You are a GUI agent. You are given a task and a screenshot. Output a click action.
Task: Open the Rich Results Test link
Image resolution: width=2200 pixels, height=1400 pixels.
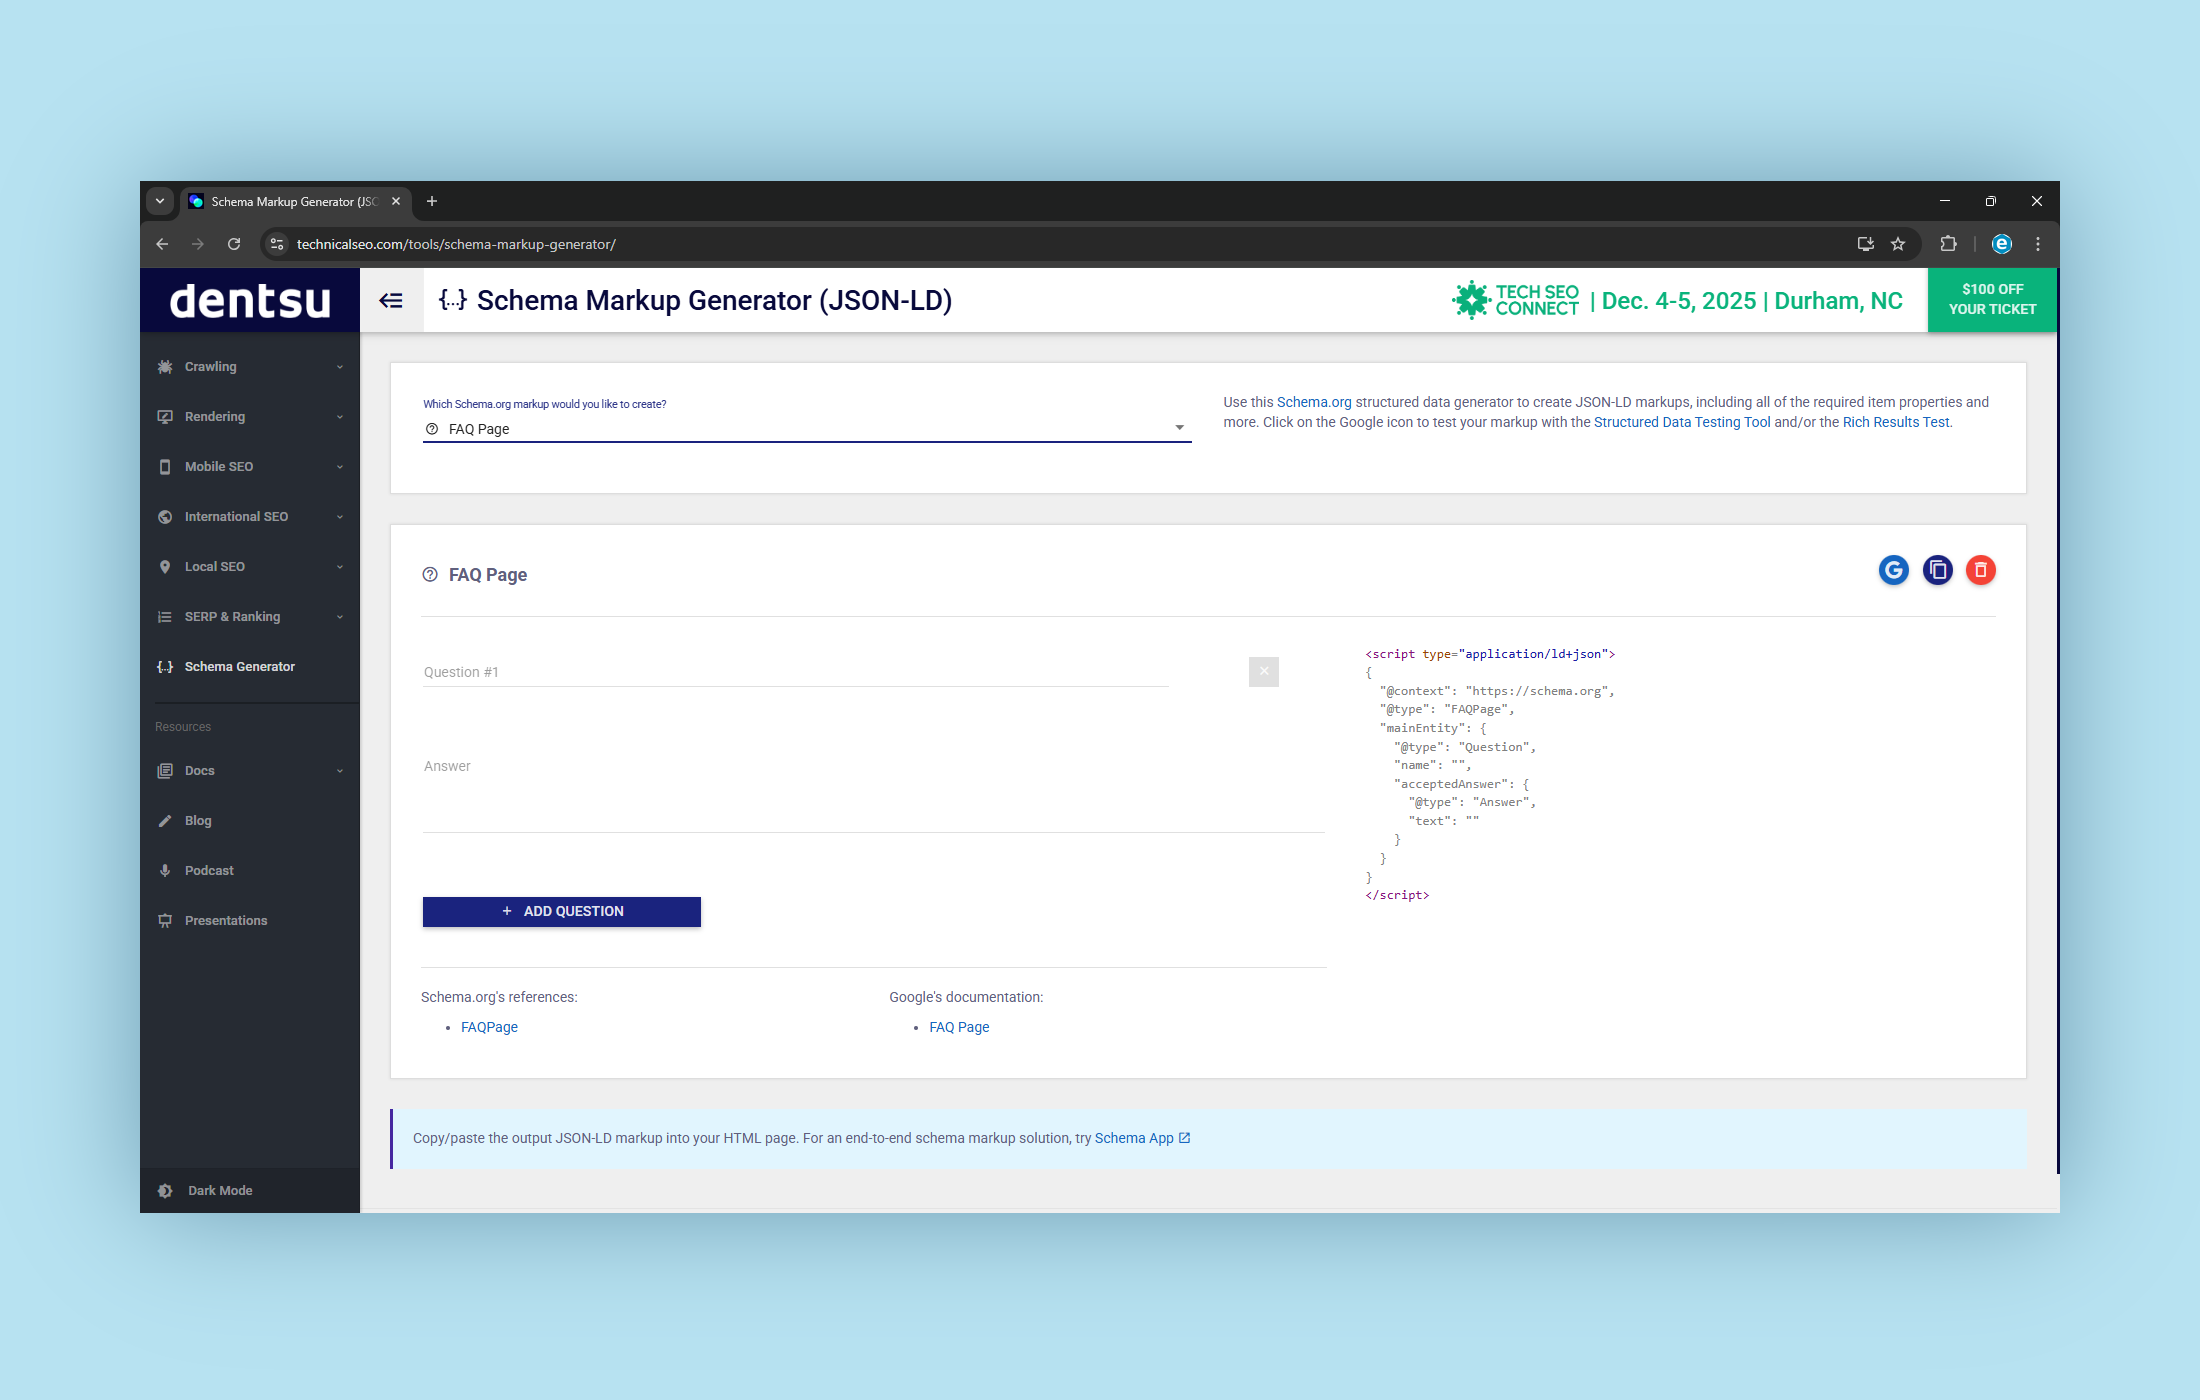[1895, 421]
